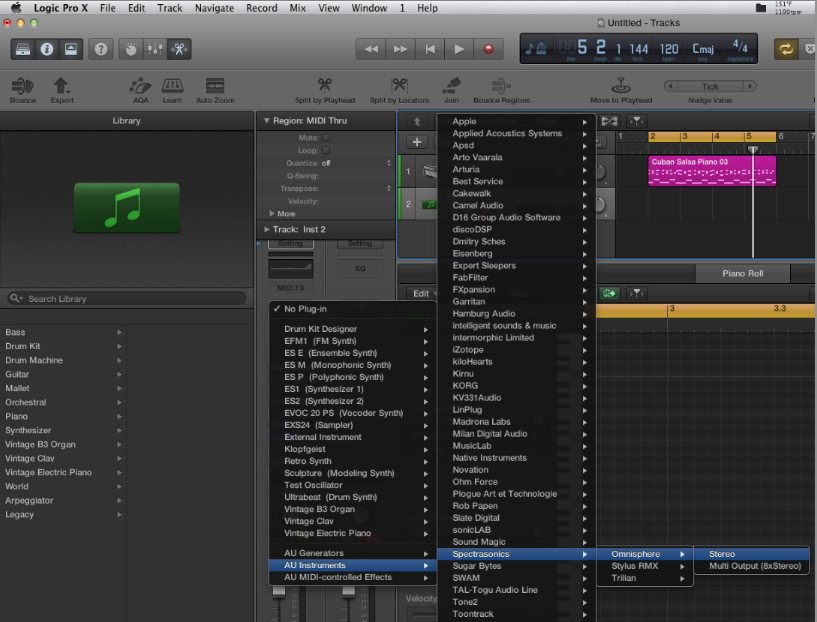
Task: Toggle the region Loop checkbox
Action: click(x=326, y=150)
